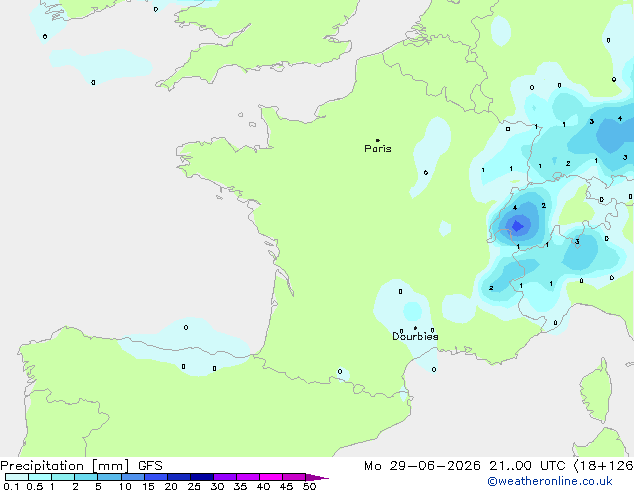Pick the 5–10 mm legend color
634x490 pixels.
tap(109, 477)
